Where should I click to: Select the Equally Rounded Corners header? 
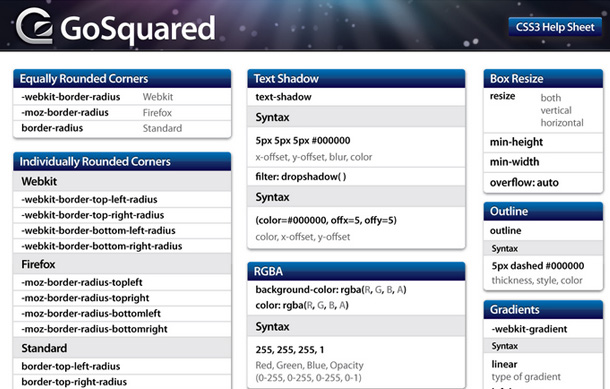click(122, 79)
